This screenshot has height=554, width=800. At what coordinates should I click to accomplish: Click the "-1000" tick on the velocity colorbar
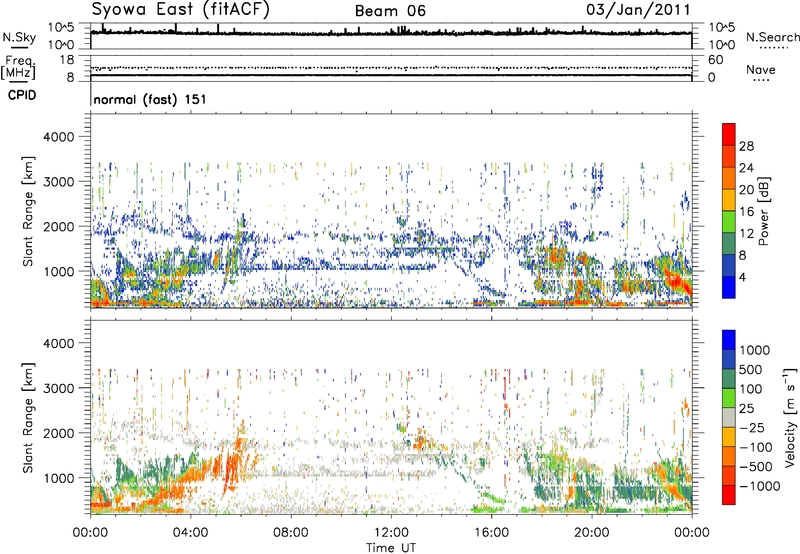click(759, 486)
